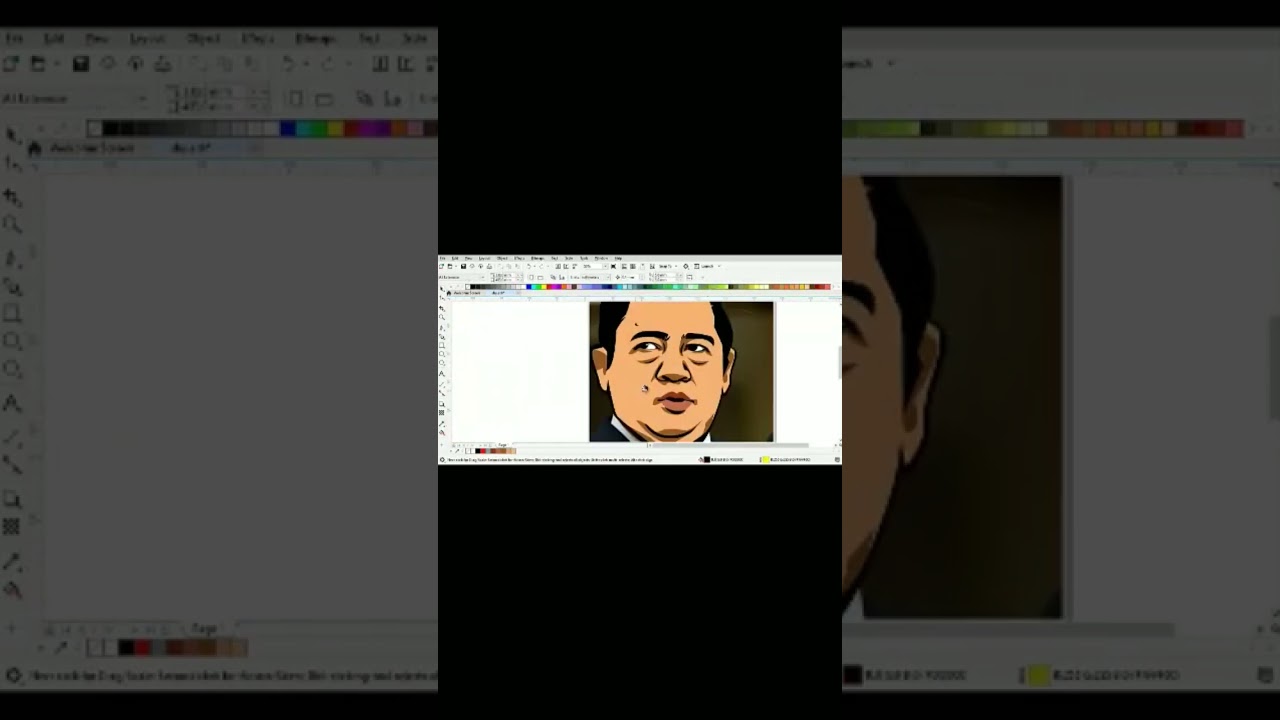The image size is (1280, 720).
Task: Pick the black swatch in color palette
Action: click(x=472, y=287)
